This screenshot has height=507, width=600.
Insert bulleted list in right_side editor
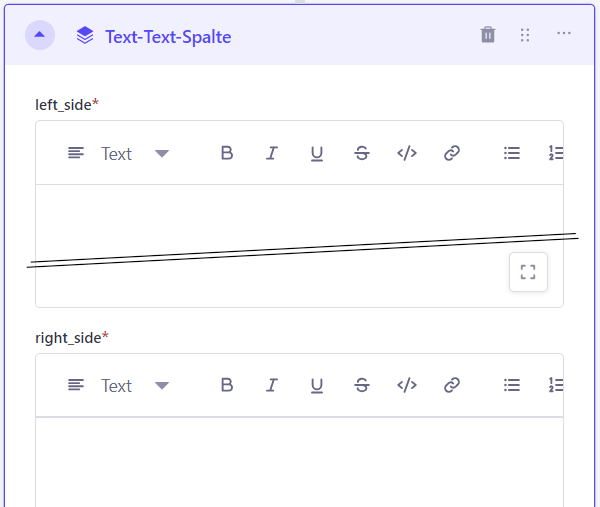click(512, 385)
